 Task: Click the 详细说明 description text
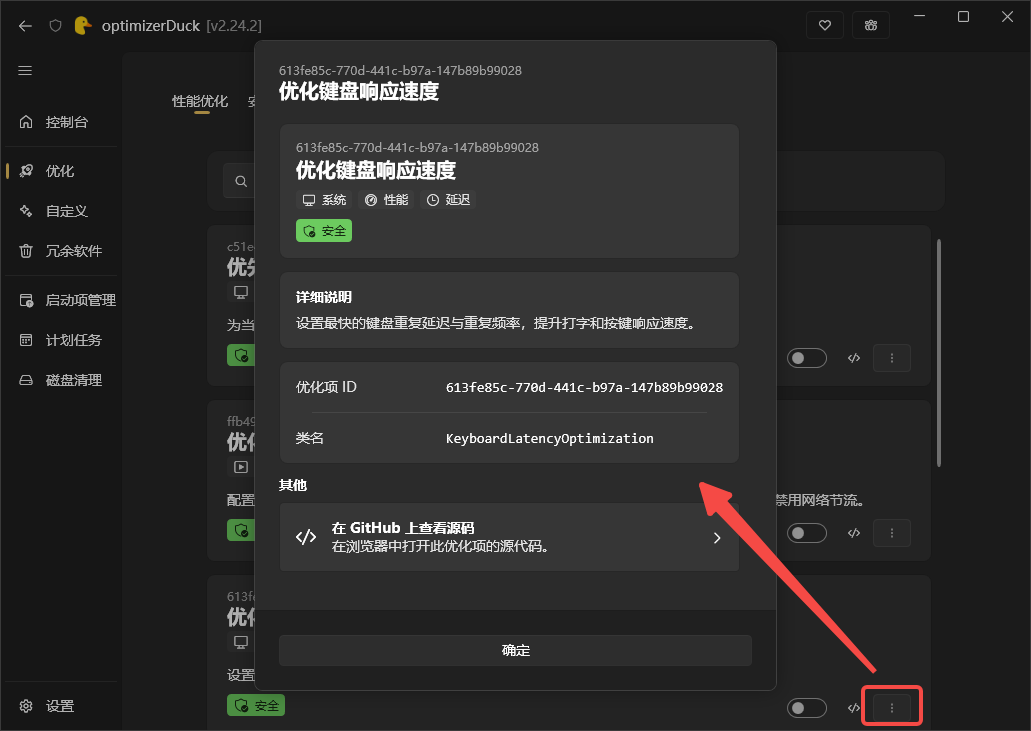(496, 323)
